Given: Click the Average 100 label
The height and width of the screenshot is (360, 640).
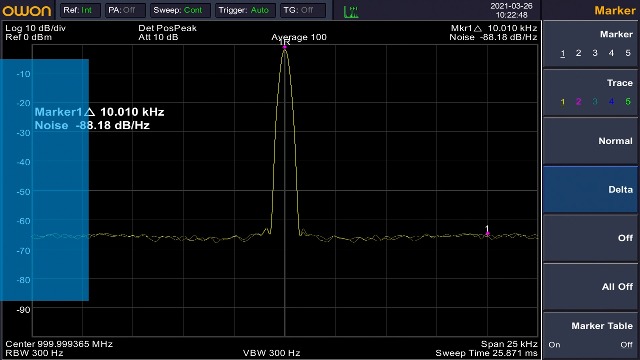Looking at the screenshot, I should 299,37.
